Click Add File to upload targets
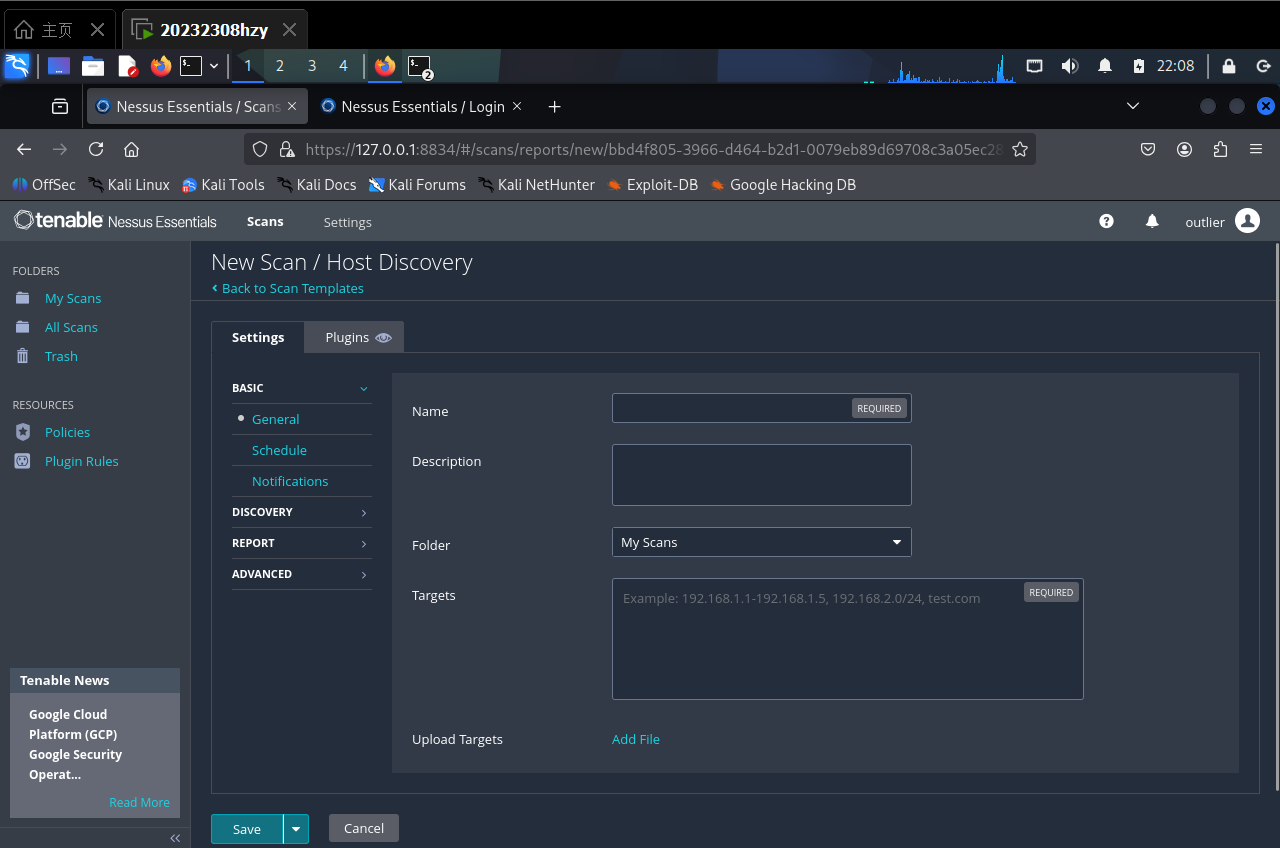The image size is (1280, 848). (x=636, y=739)
